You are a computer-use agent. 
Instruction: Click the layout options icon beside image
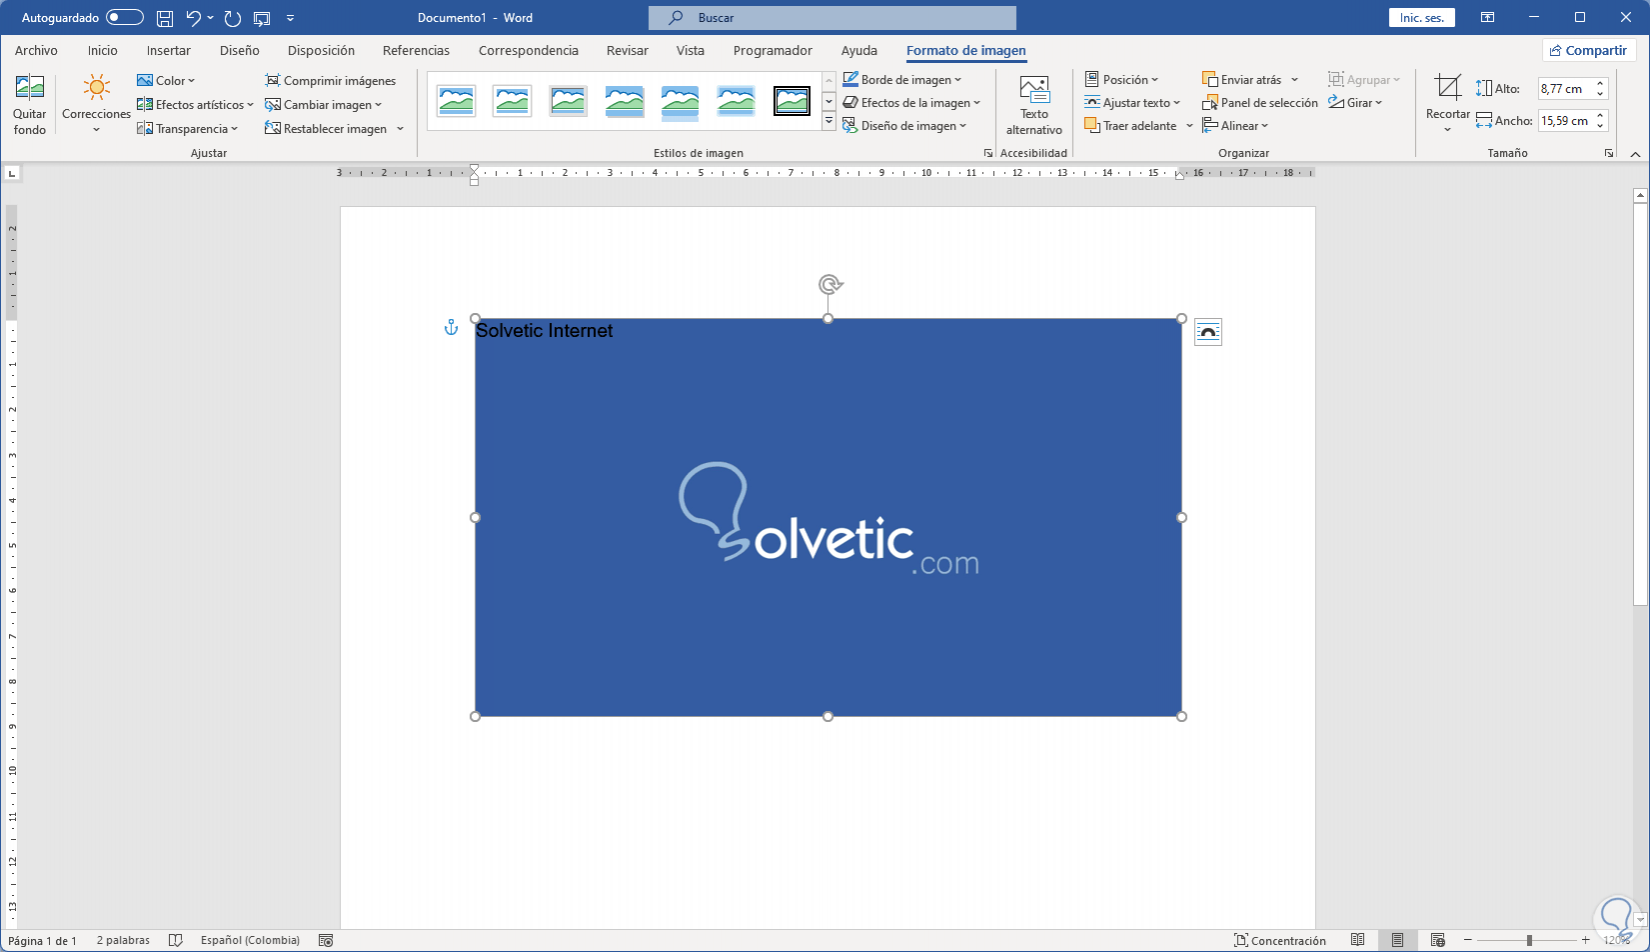point(1208,332)
